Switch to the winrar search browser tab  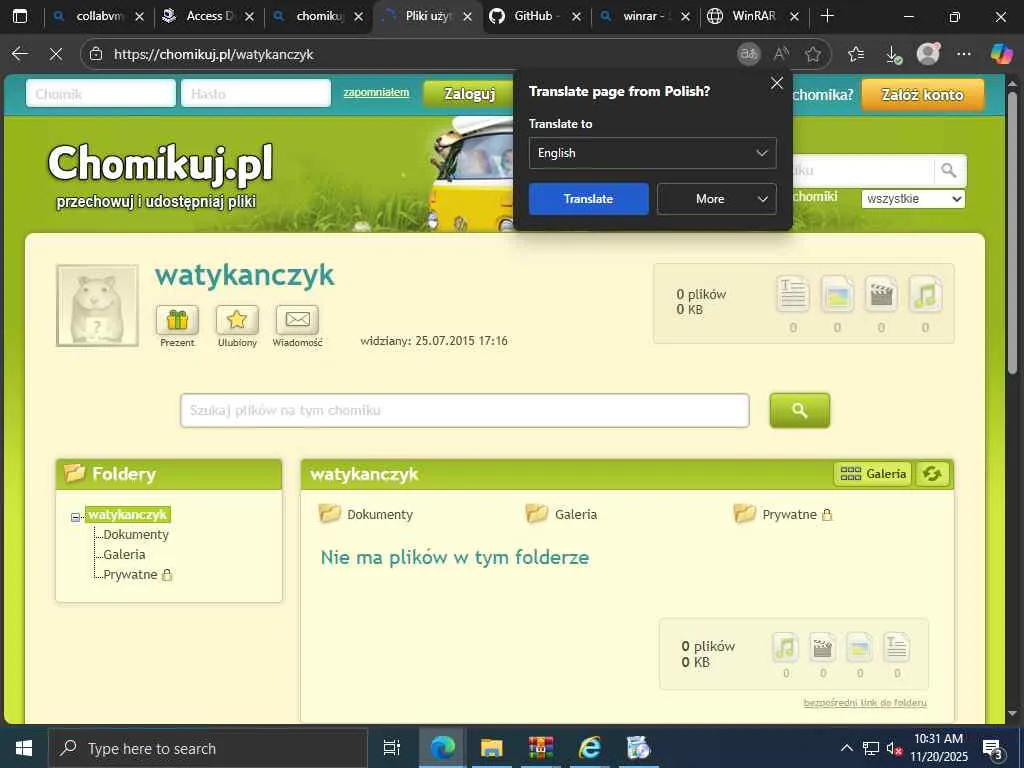point(645,16)
